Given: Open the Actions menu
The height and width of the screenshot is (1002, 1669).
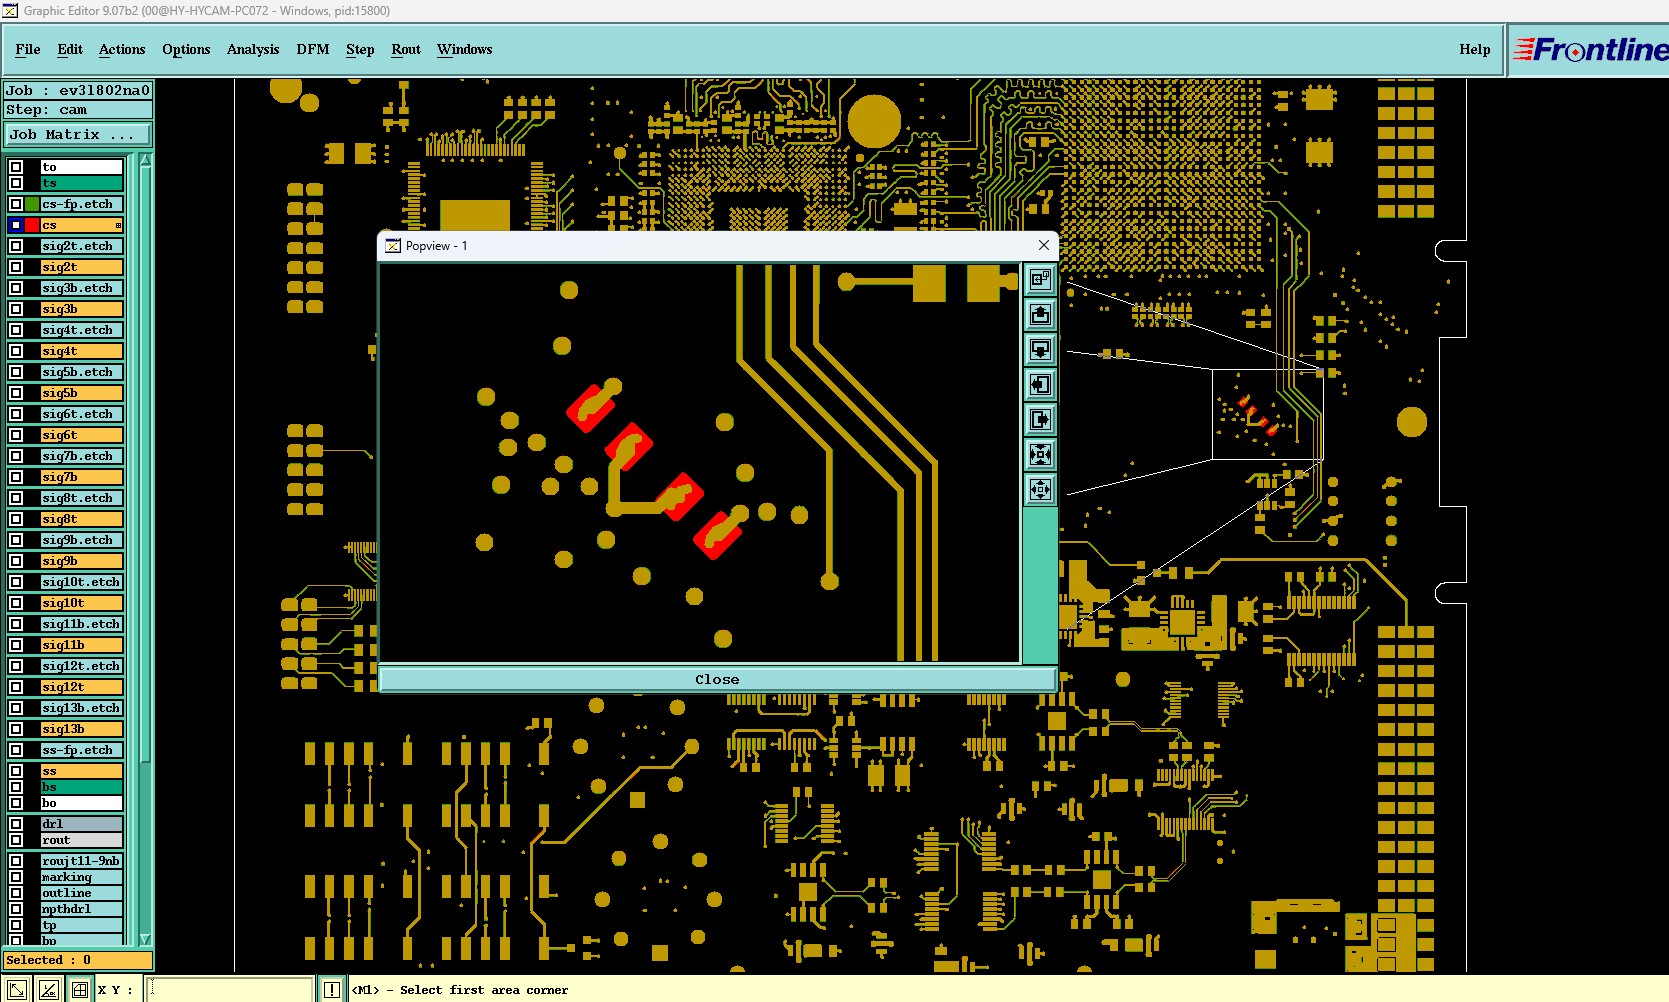Looking at the screenshot, I should pyautogui.click(x=122, y=49).
